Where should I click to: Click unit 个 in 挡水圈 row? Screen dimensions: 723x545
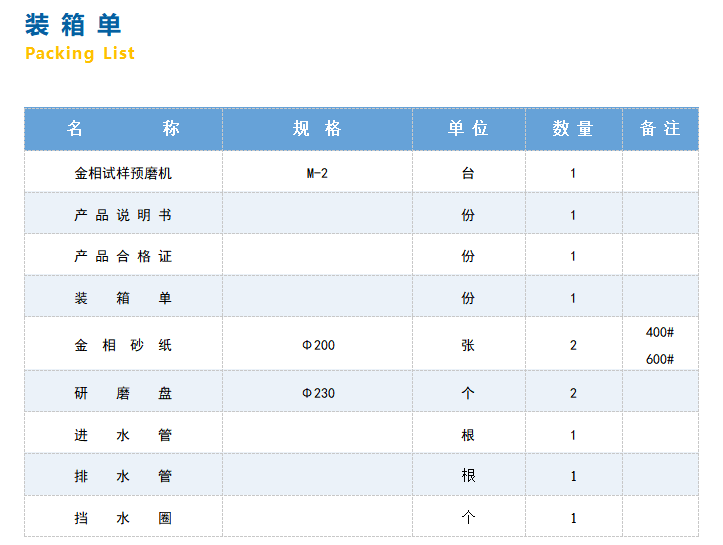[468, 518]
